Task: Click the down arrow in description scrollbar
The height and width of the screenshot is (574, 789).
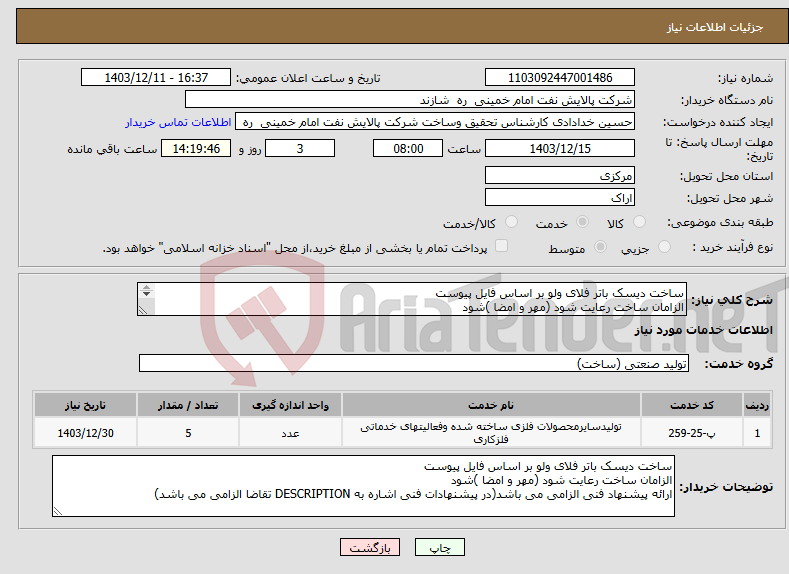Action: coord(146,294)
